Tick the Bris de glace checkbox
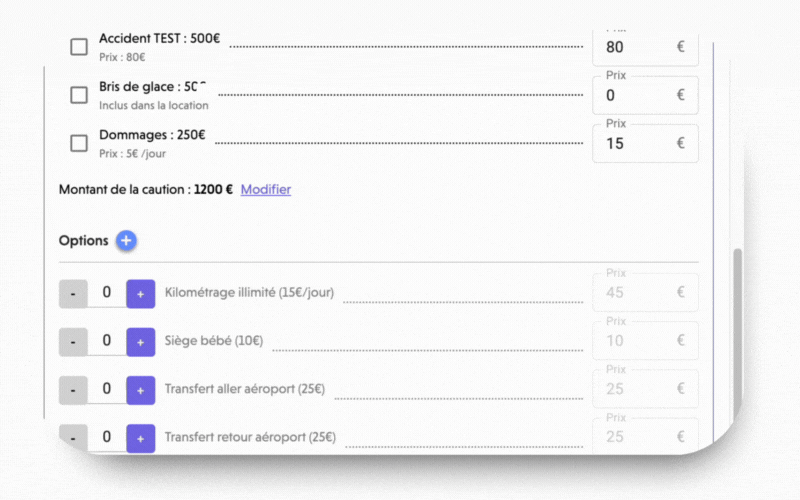Image resolution: width=800 pixels, height=500 pixels. pyautogui.click(x=79, y=95)
